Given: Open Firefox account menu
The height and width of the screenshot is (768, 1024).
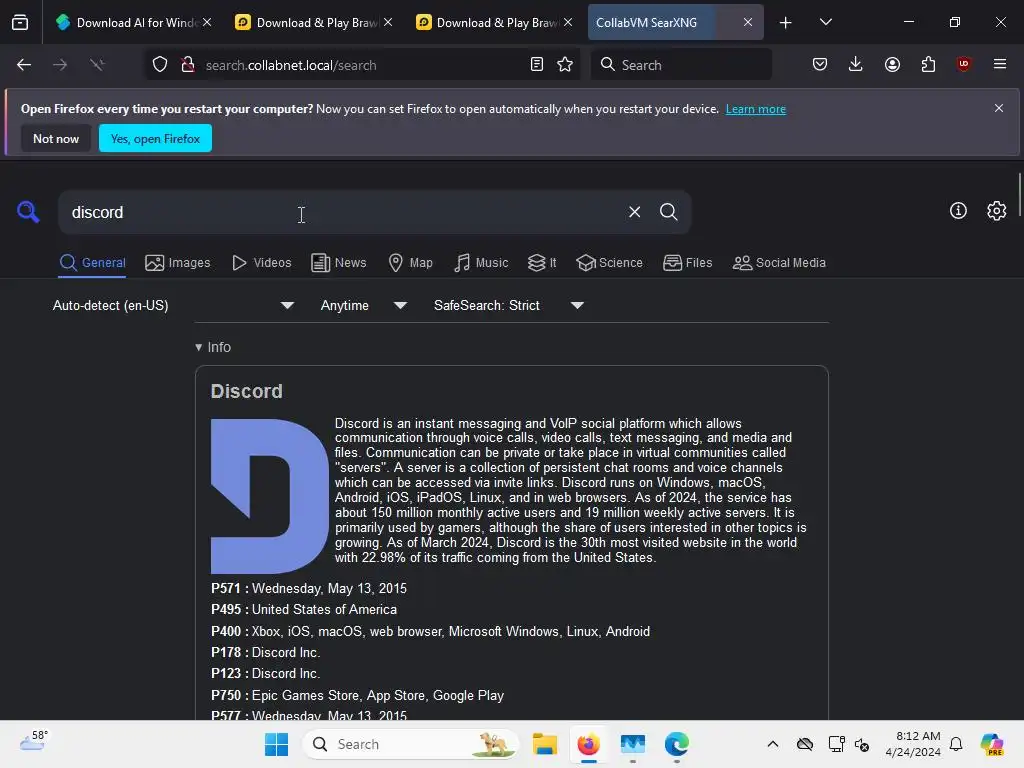Looking at the screenshot, I should [892, 64].
